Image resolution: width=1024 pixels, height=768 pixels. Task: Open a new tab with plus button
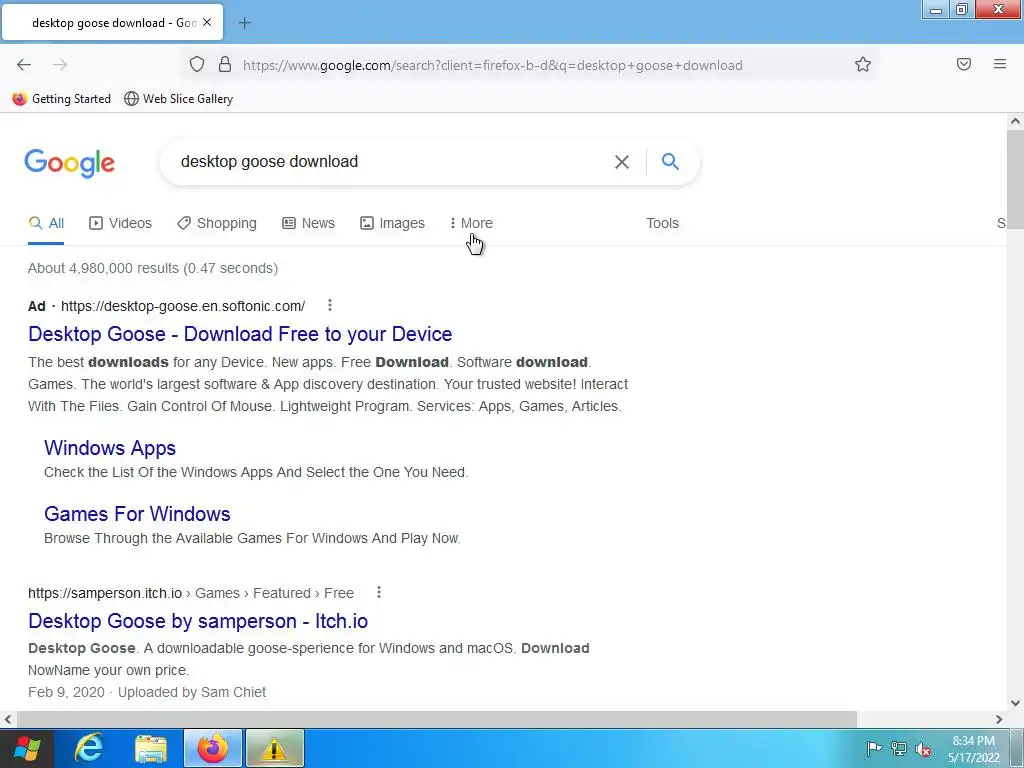(x=244, y=23)
